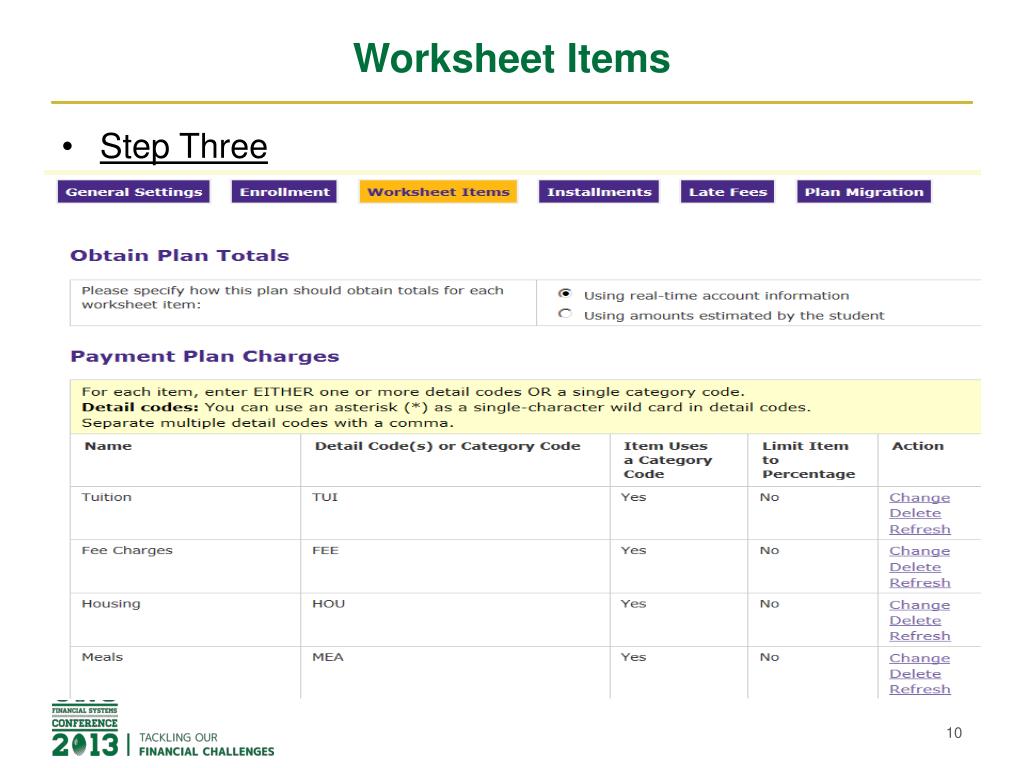
Task: Click the Housing name cell
Action: click(185, 620)
